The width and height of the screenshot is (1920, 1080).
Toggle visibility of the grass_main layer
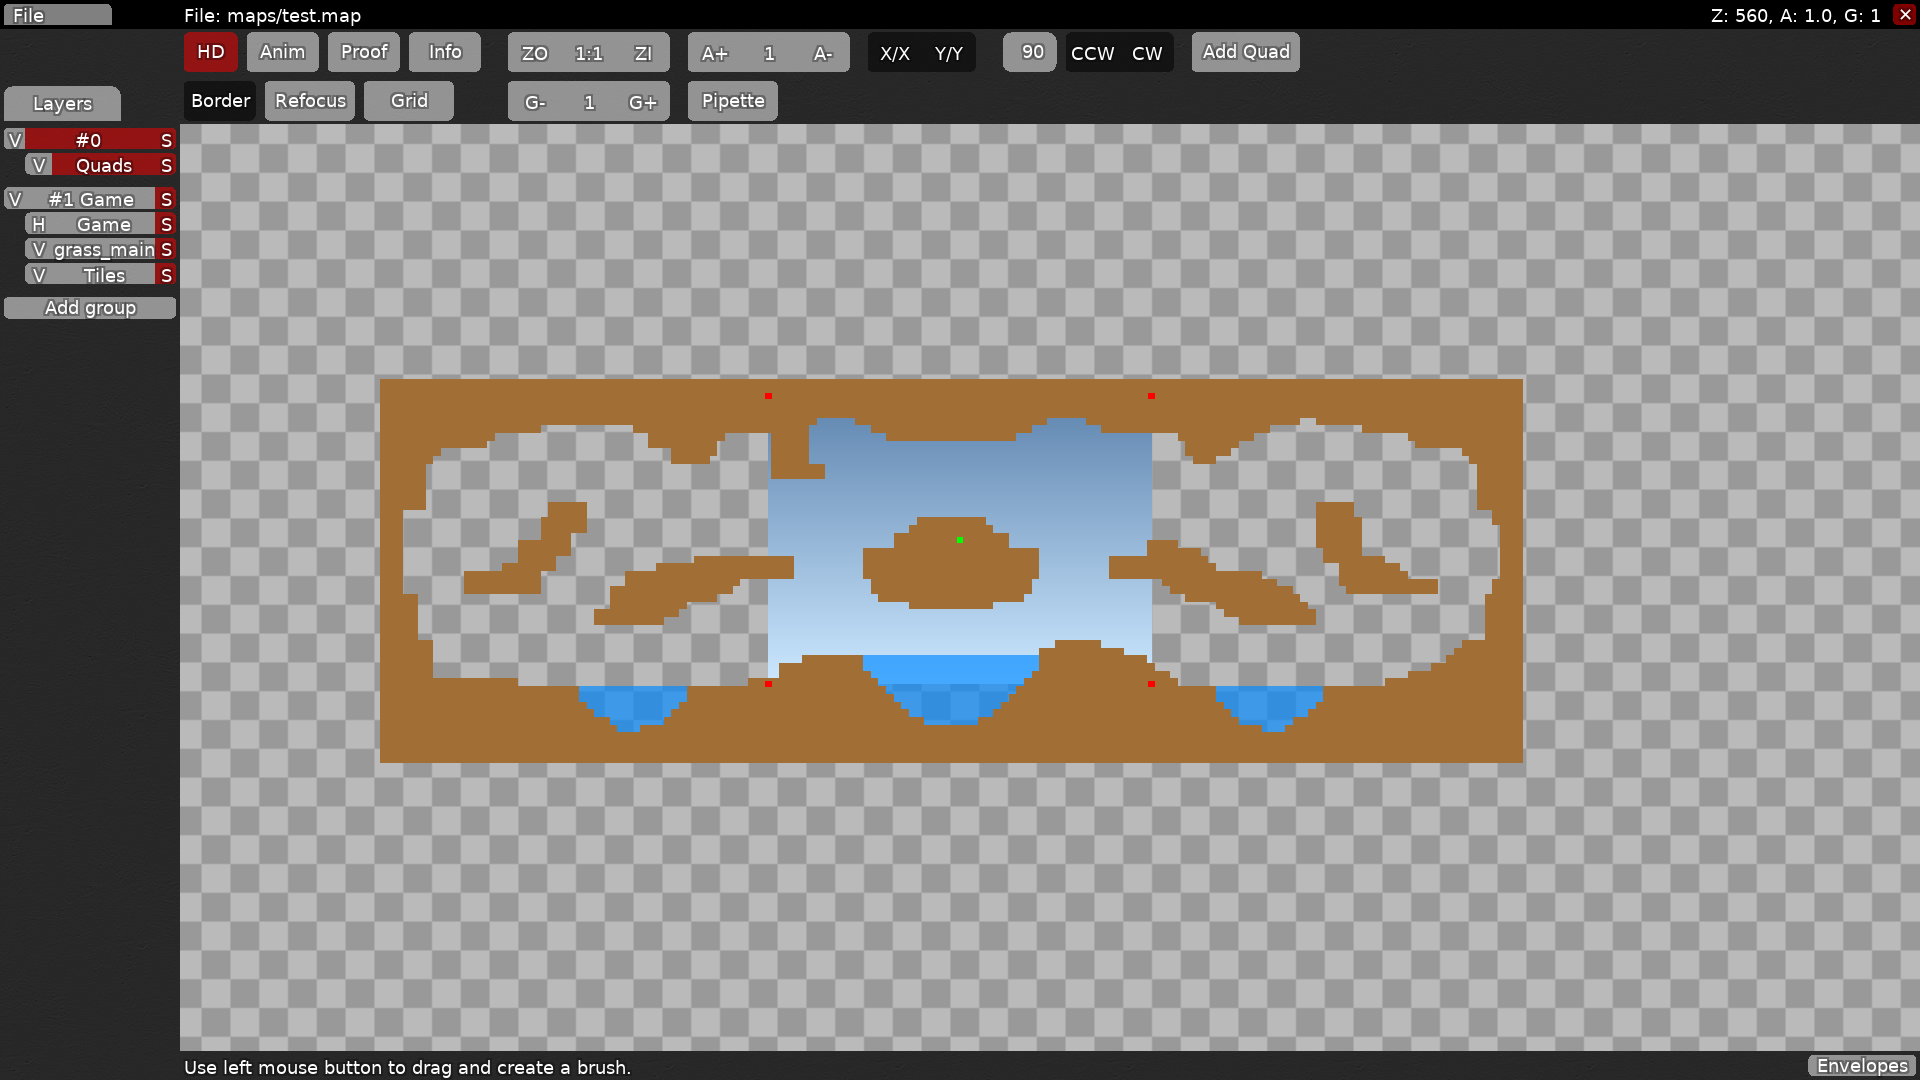pyautogui.click(x=38, y=250)
